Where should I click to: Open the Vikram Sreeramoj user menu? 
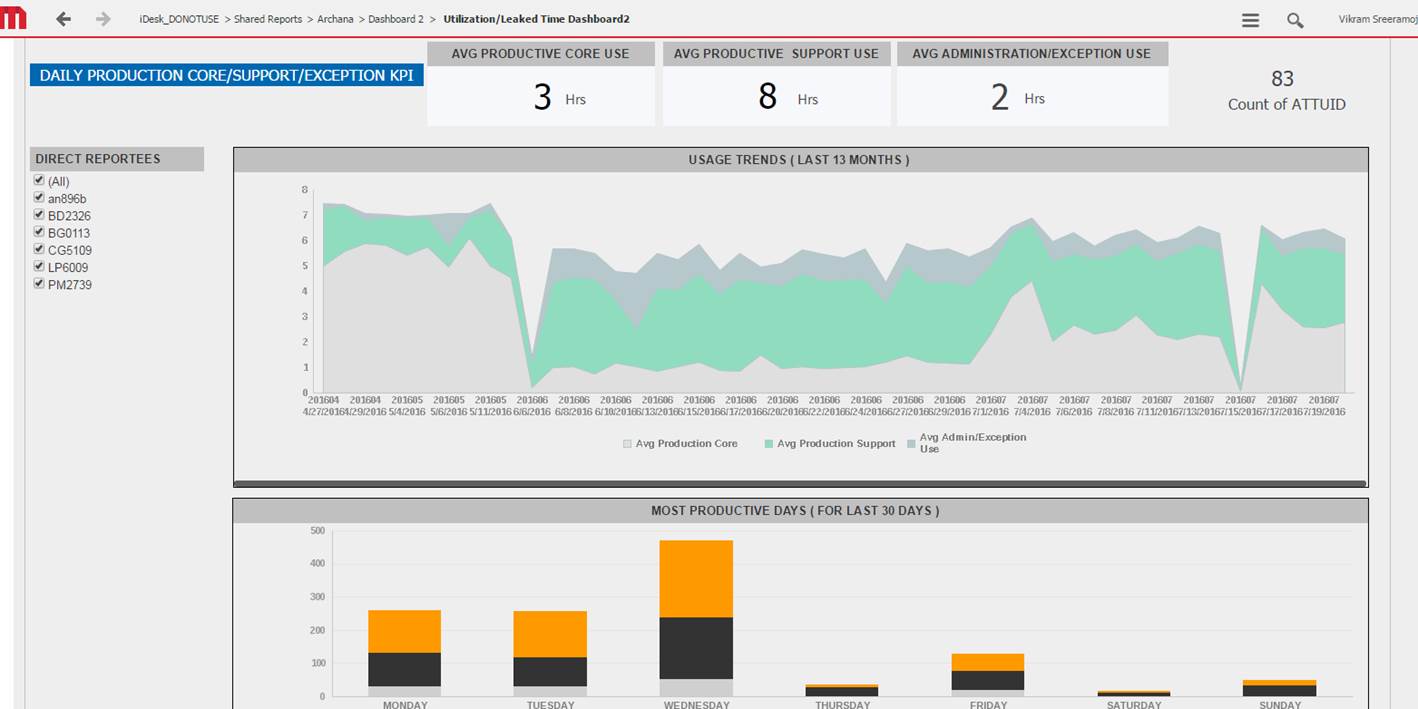point(1377,19)
